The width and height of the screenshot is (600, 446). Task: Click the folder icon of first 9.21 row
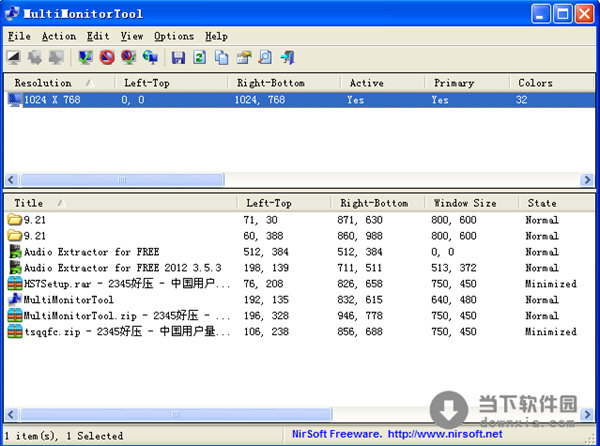[x=15, y=220]
